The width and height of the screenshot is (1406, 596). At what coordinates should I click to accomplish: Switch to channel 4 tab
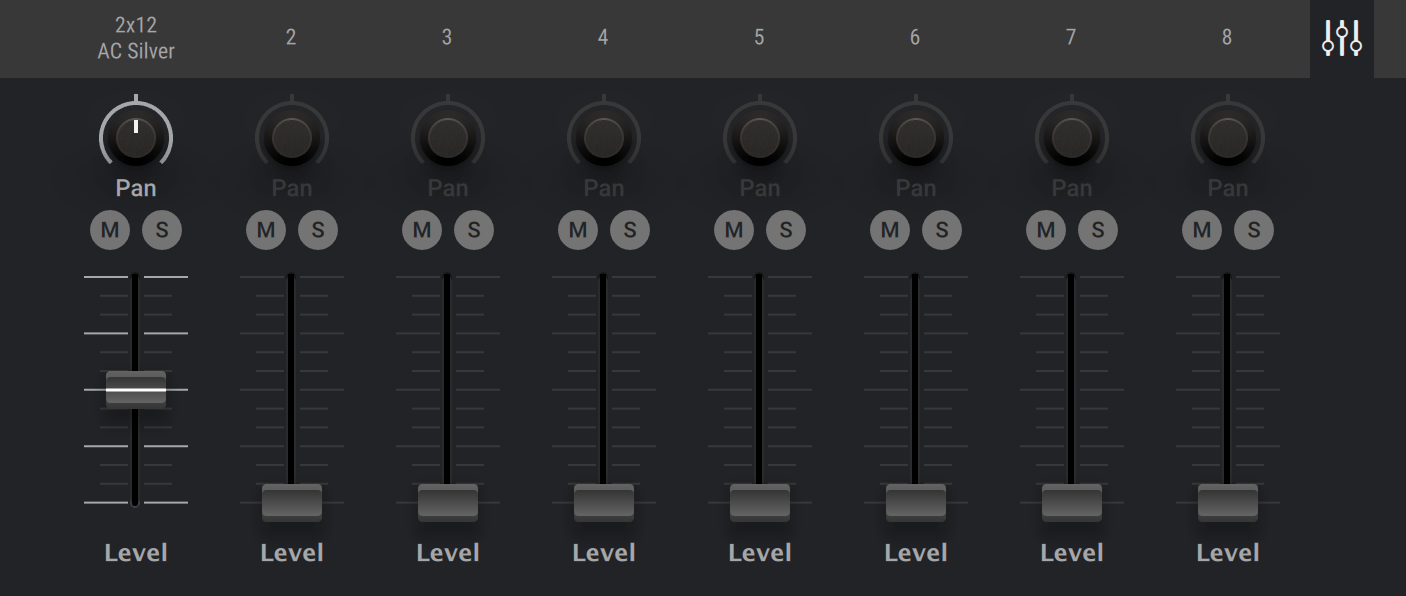(603, 39)
